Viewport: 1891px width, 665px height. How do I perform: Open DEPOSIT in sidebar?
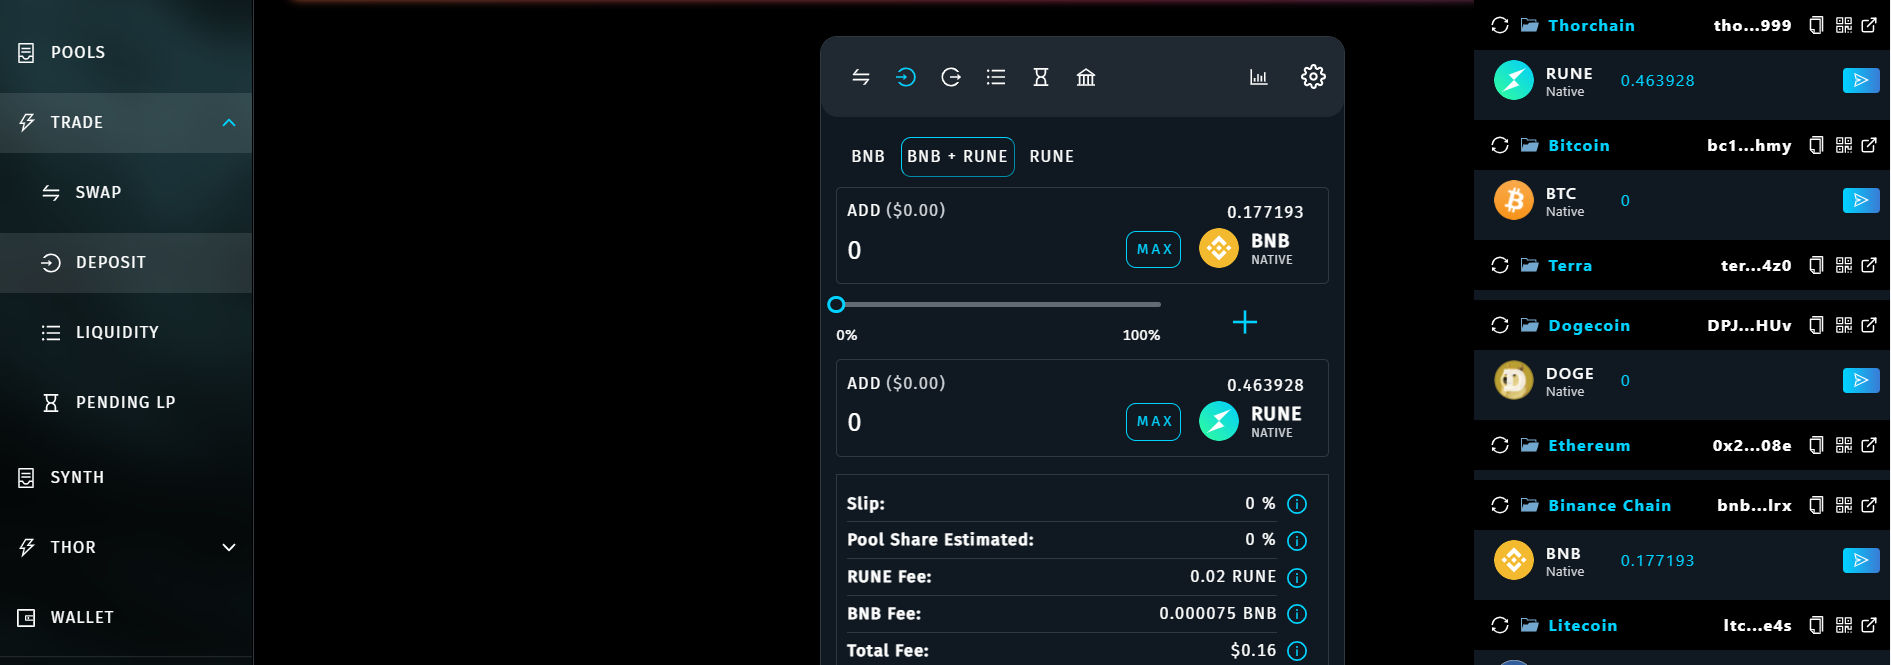pyautogui.click(x=126, y=262)
